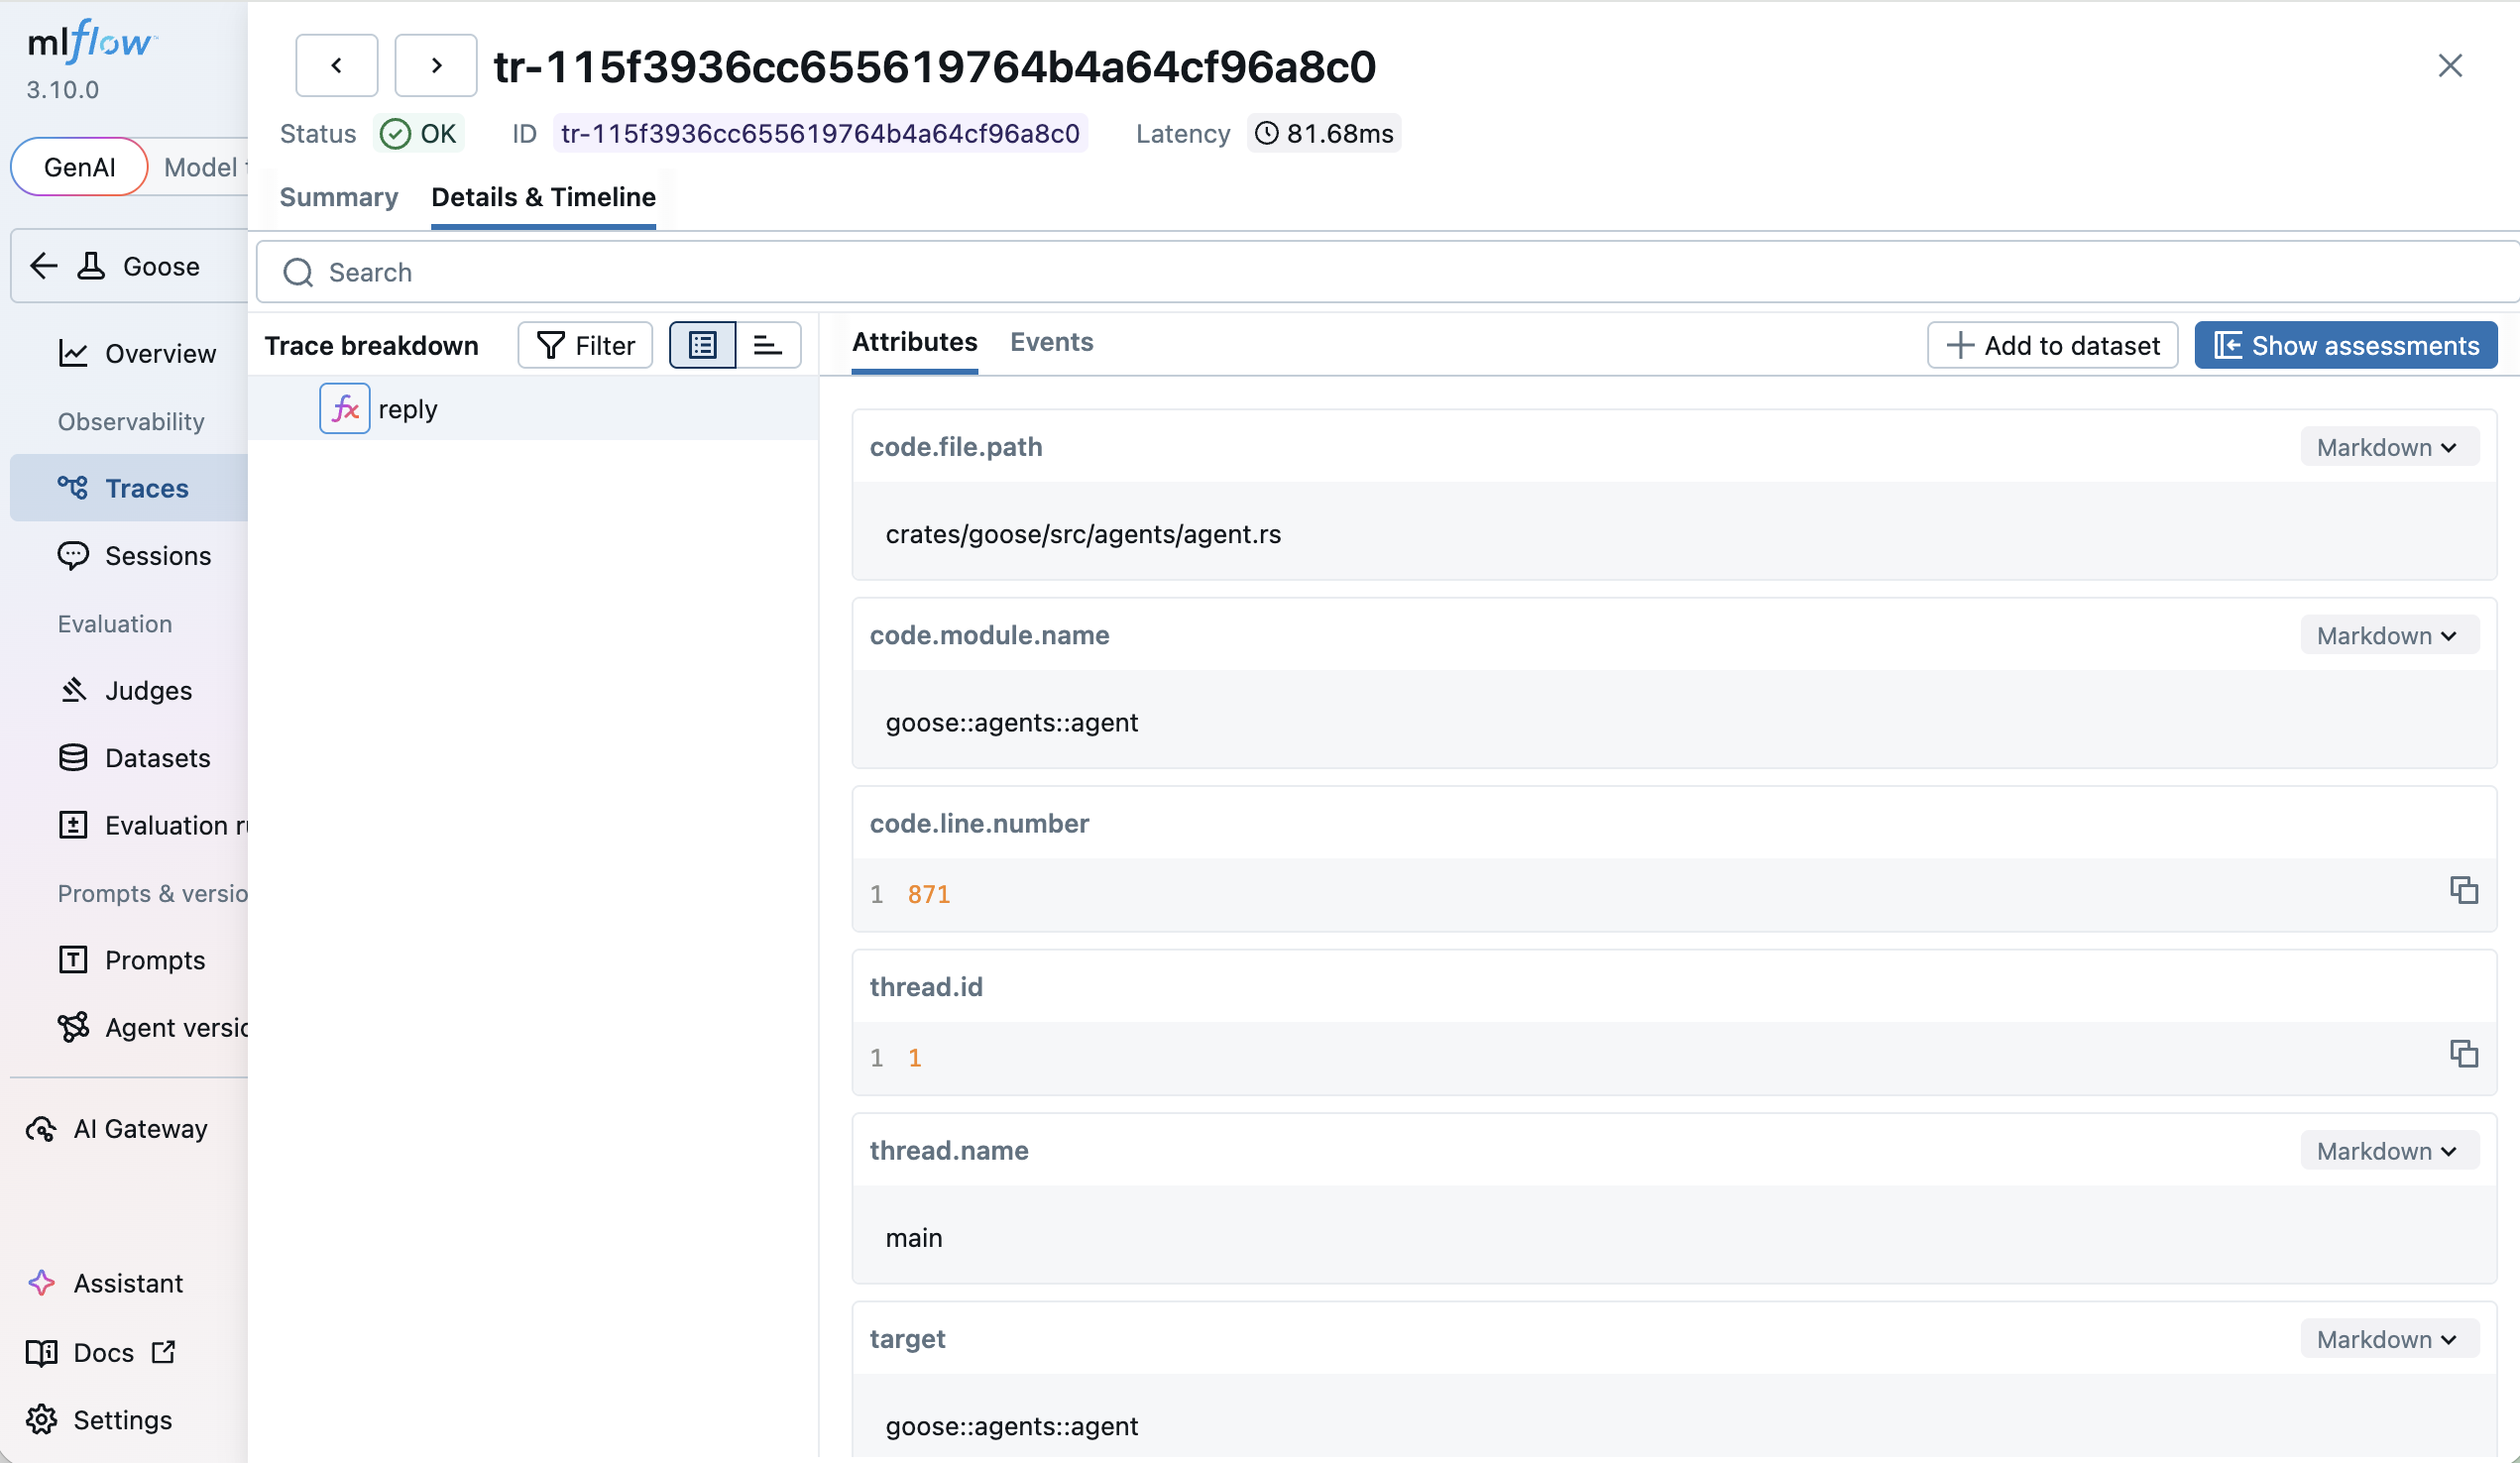2520x1463 pixels.
Task: Switch to timeline view in trace breakdown
Action: (x=768, y=344)
